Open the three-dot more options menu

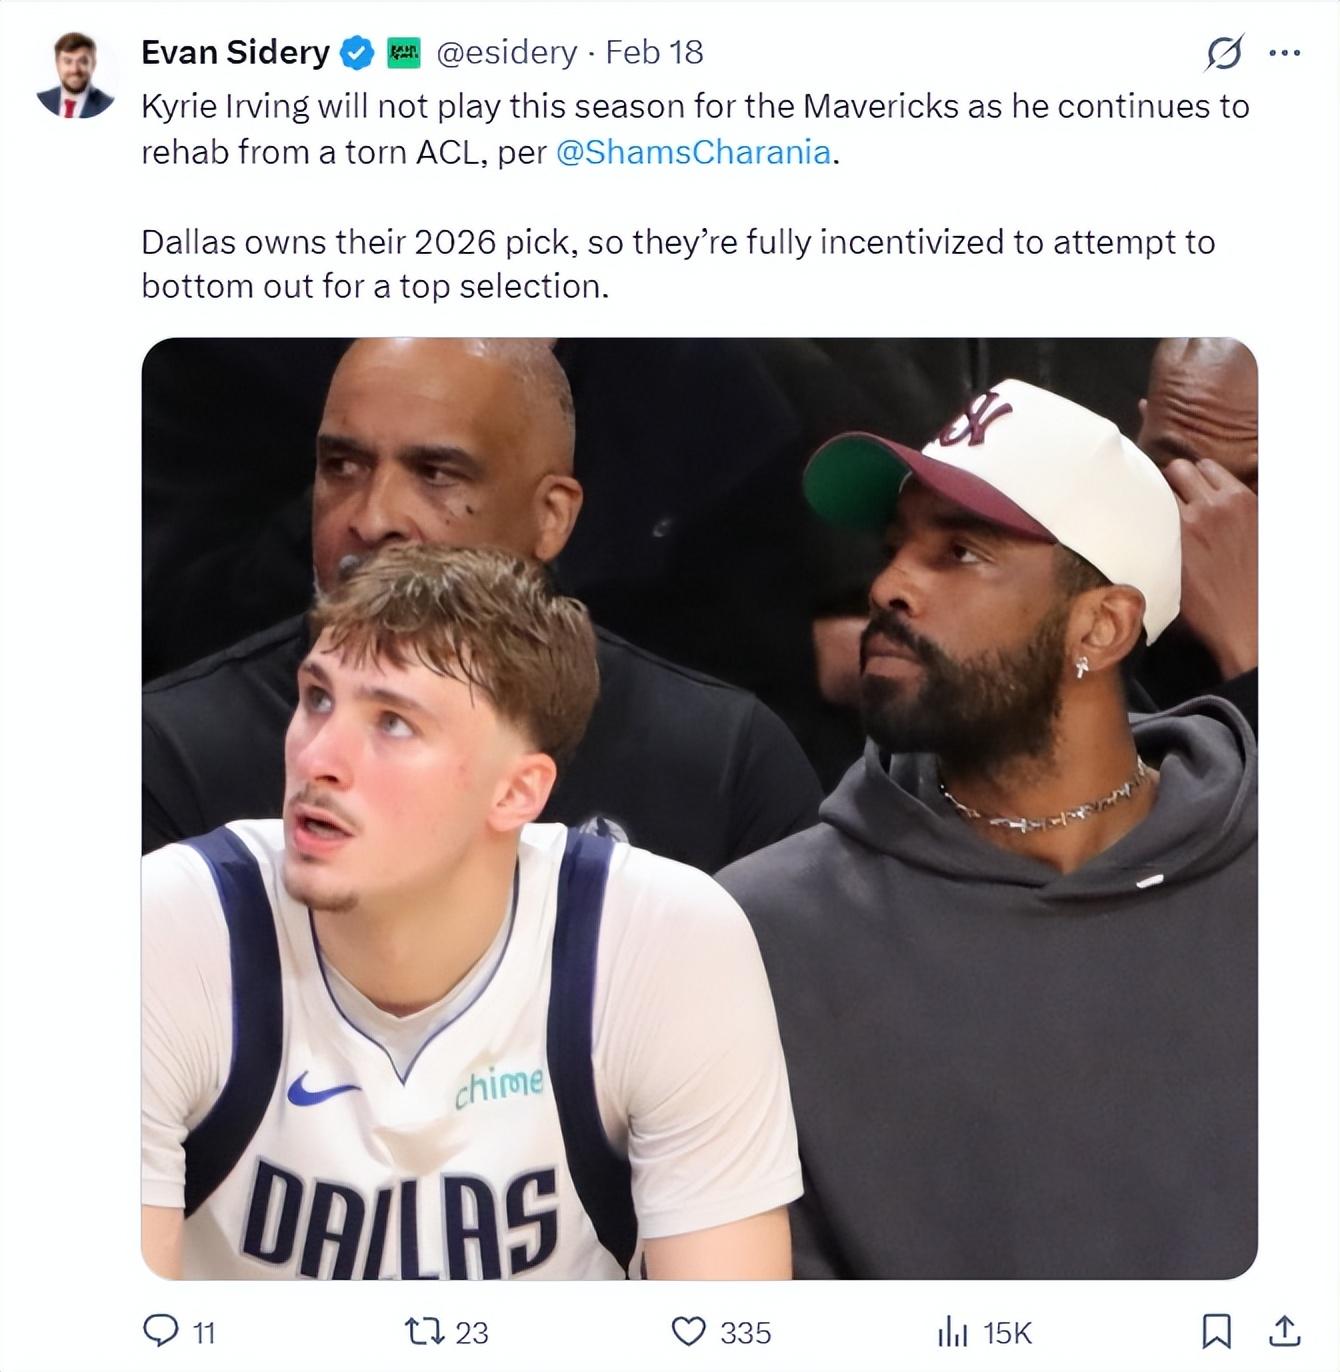(1284, 53)
